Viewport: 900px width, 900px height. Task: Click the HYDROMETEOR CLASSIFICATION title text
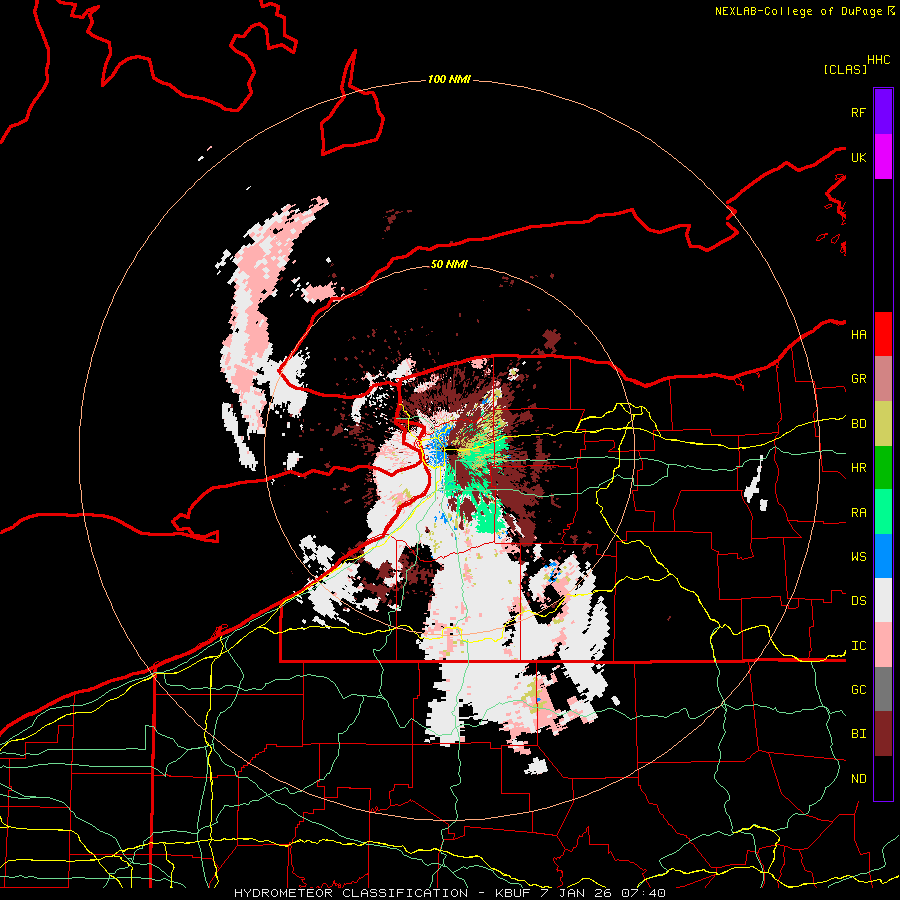pos(351,893)
